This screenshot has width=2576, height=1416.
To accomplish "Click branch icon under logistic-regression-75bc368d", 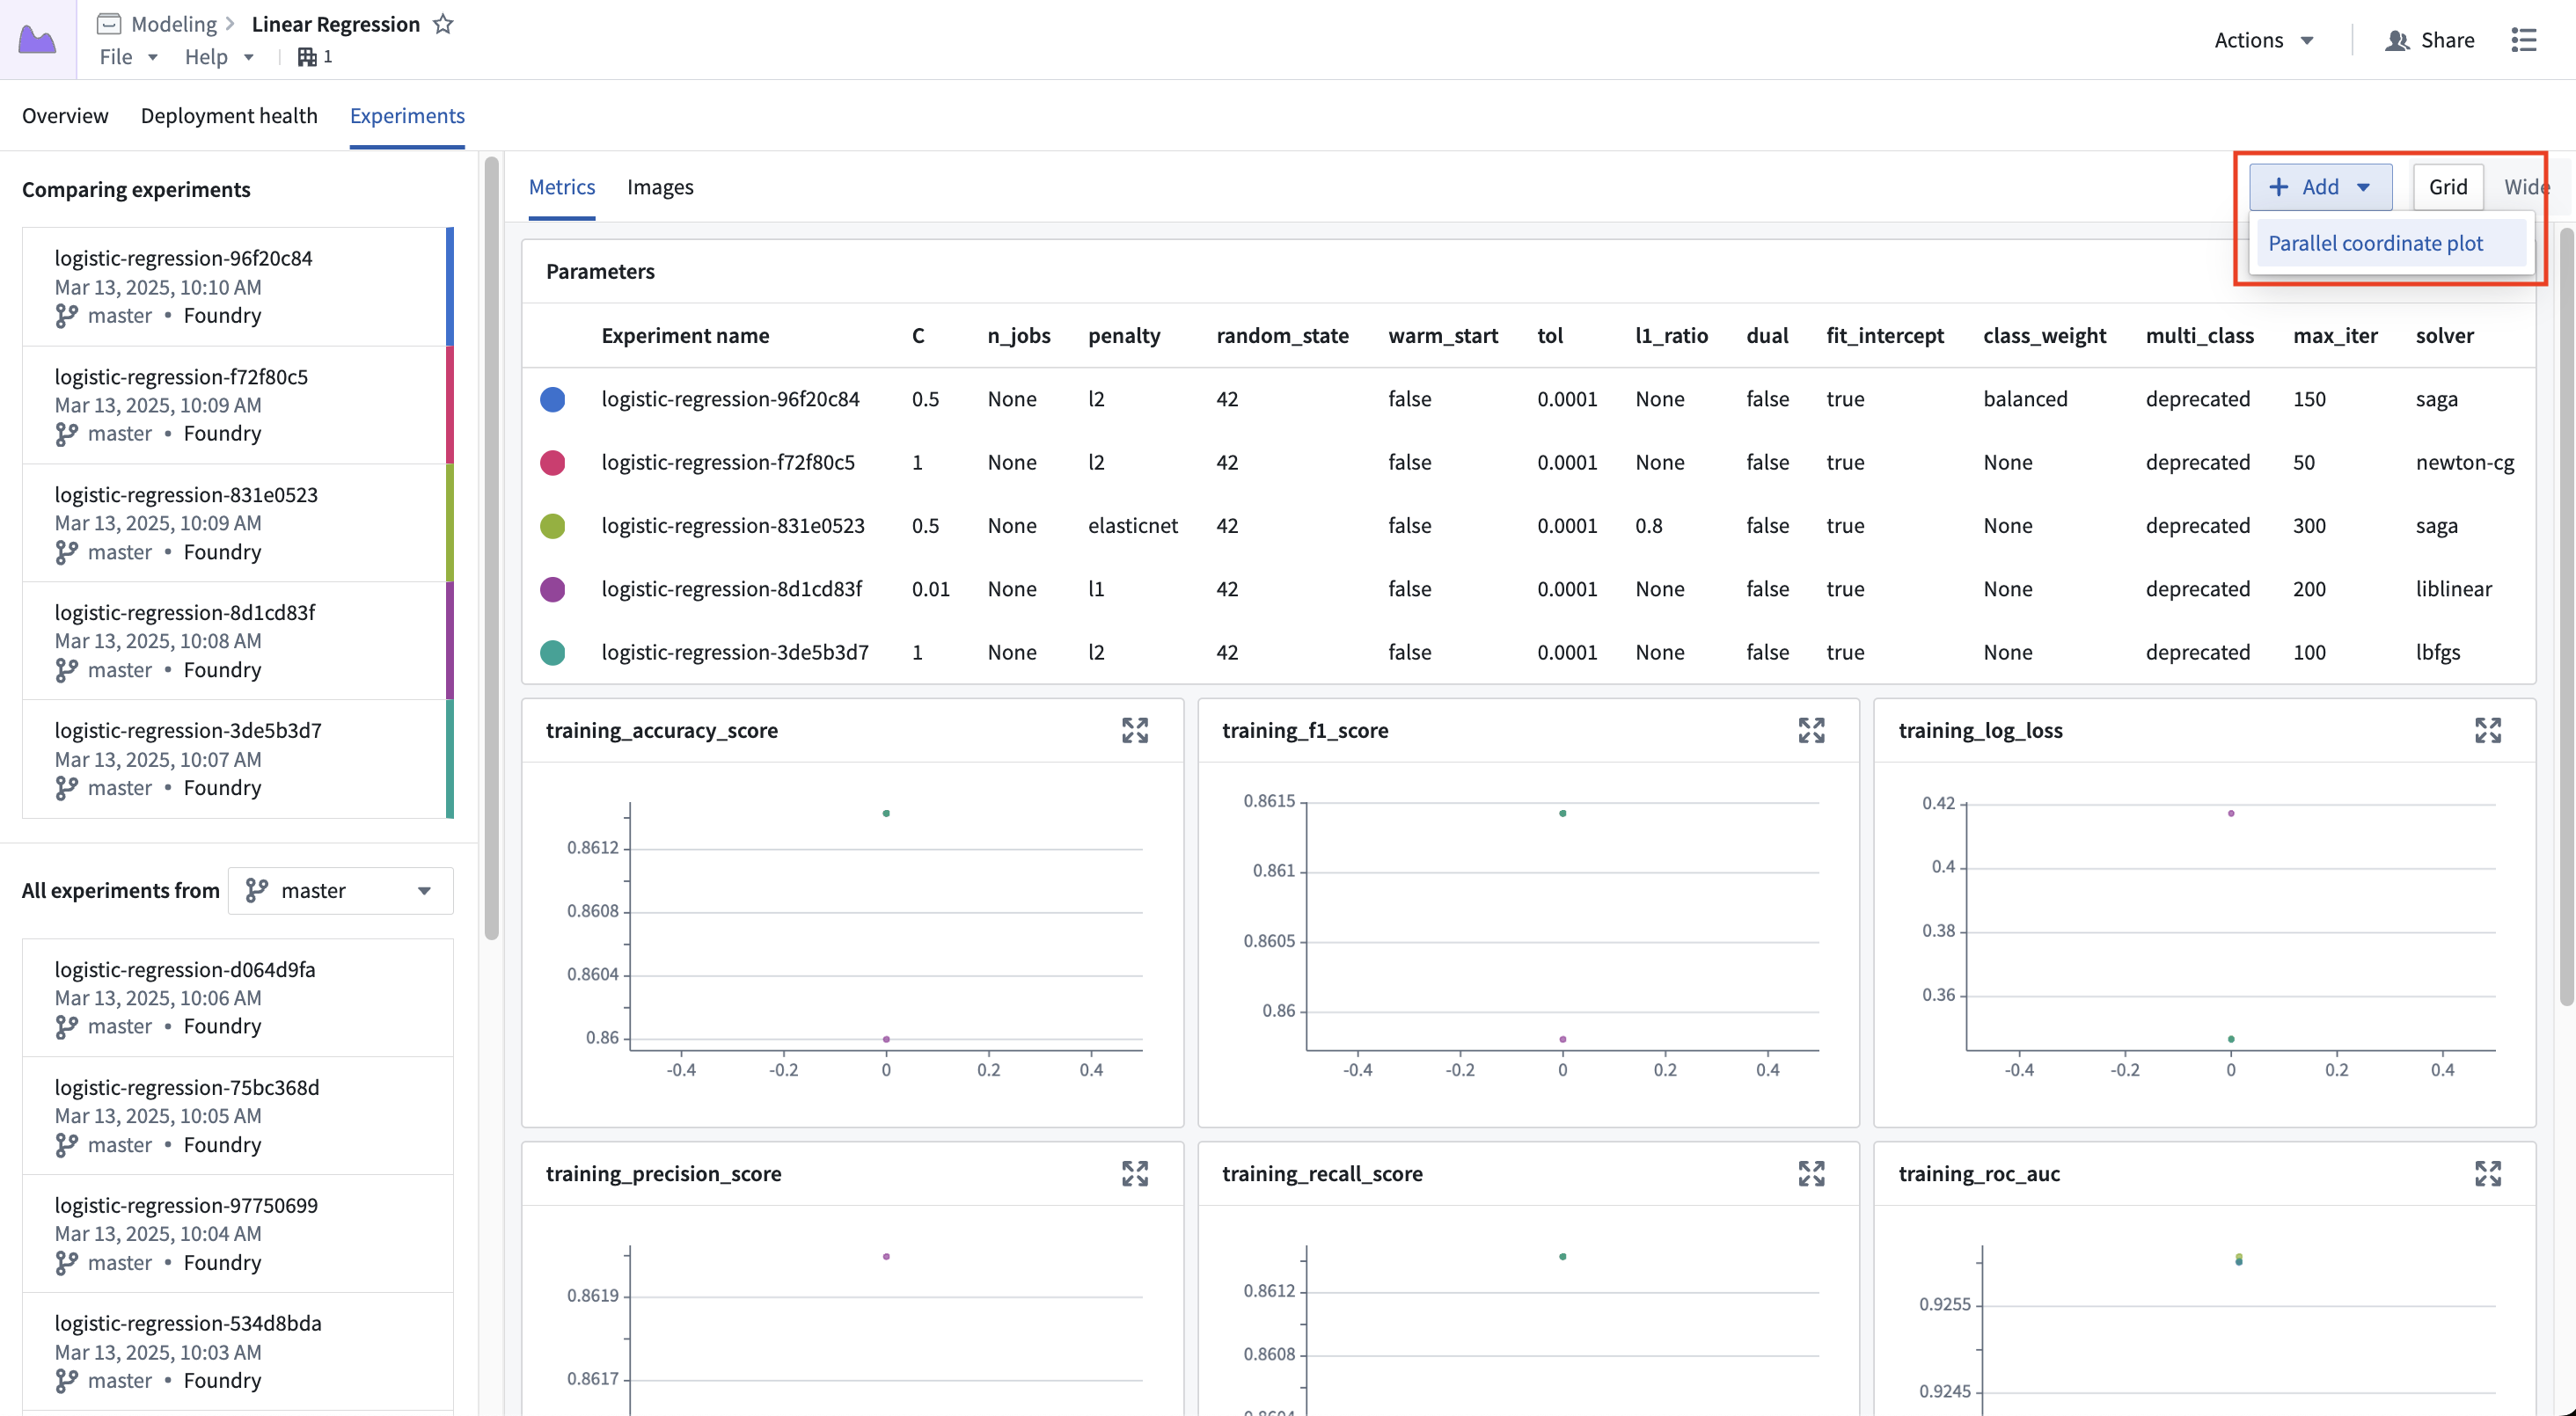I will click(x=66, y=1145).
